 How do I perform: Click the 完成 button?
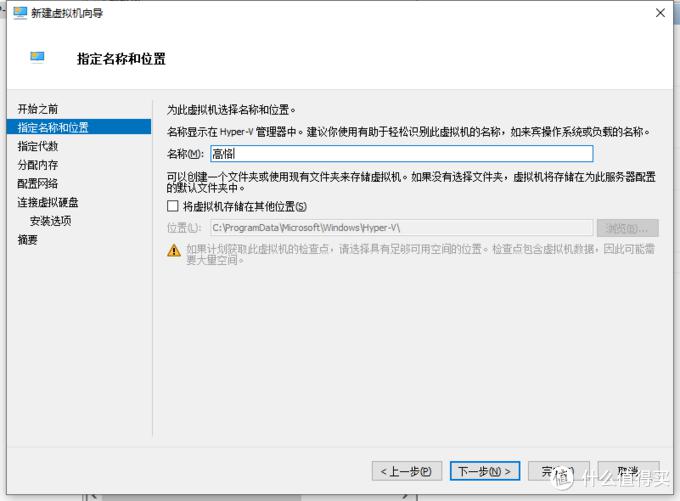coord(559,471)
